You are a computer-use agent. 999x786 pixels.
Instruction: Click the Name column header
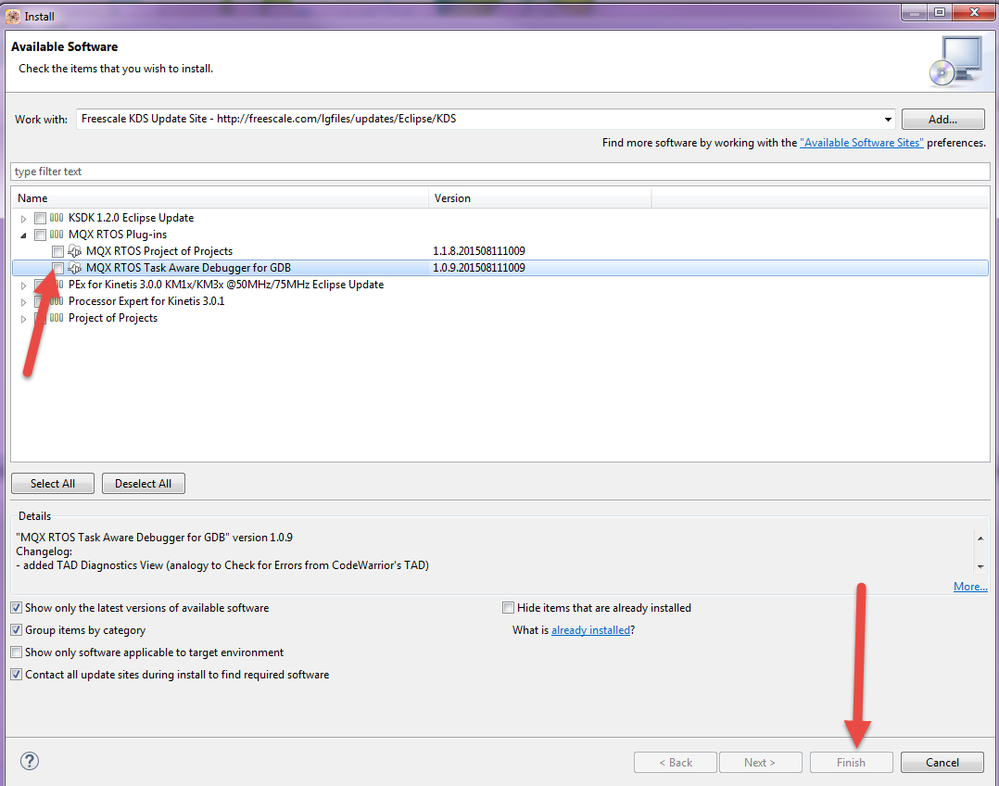pos(220,198)
